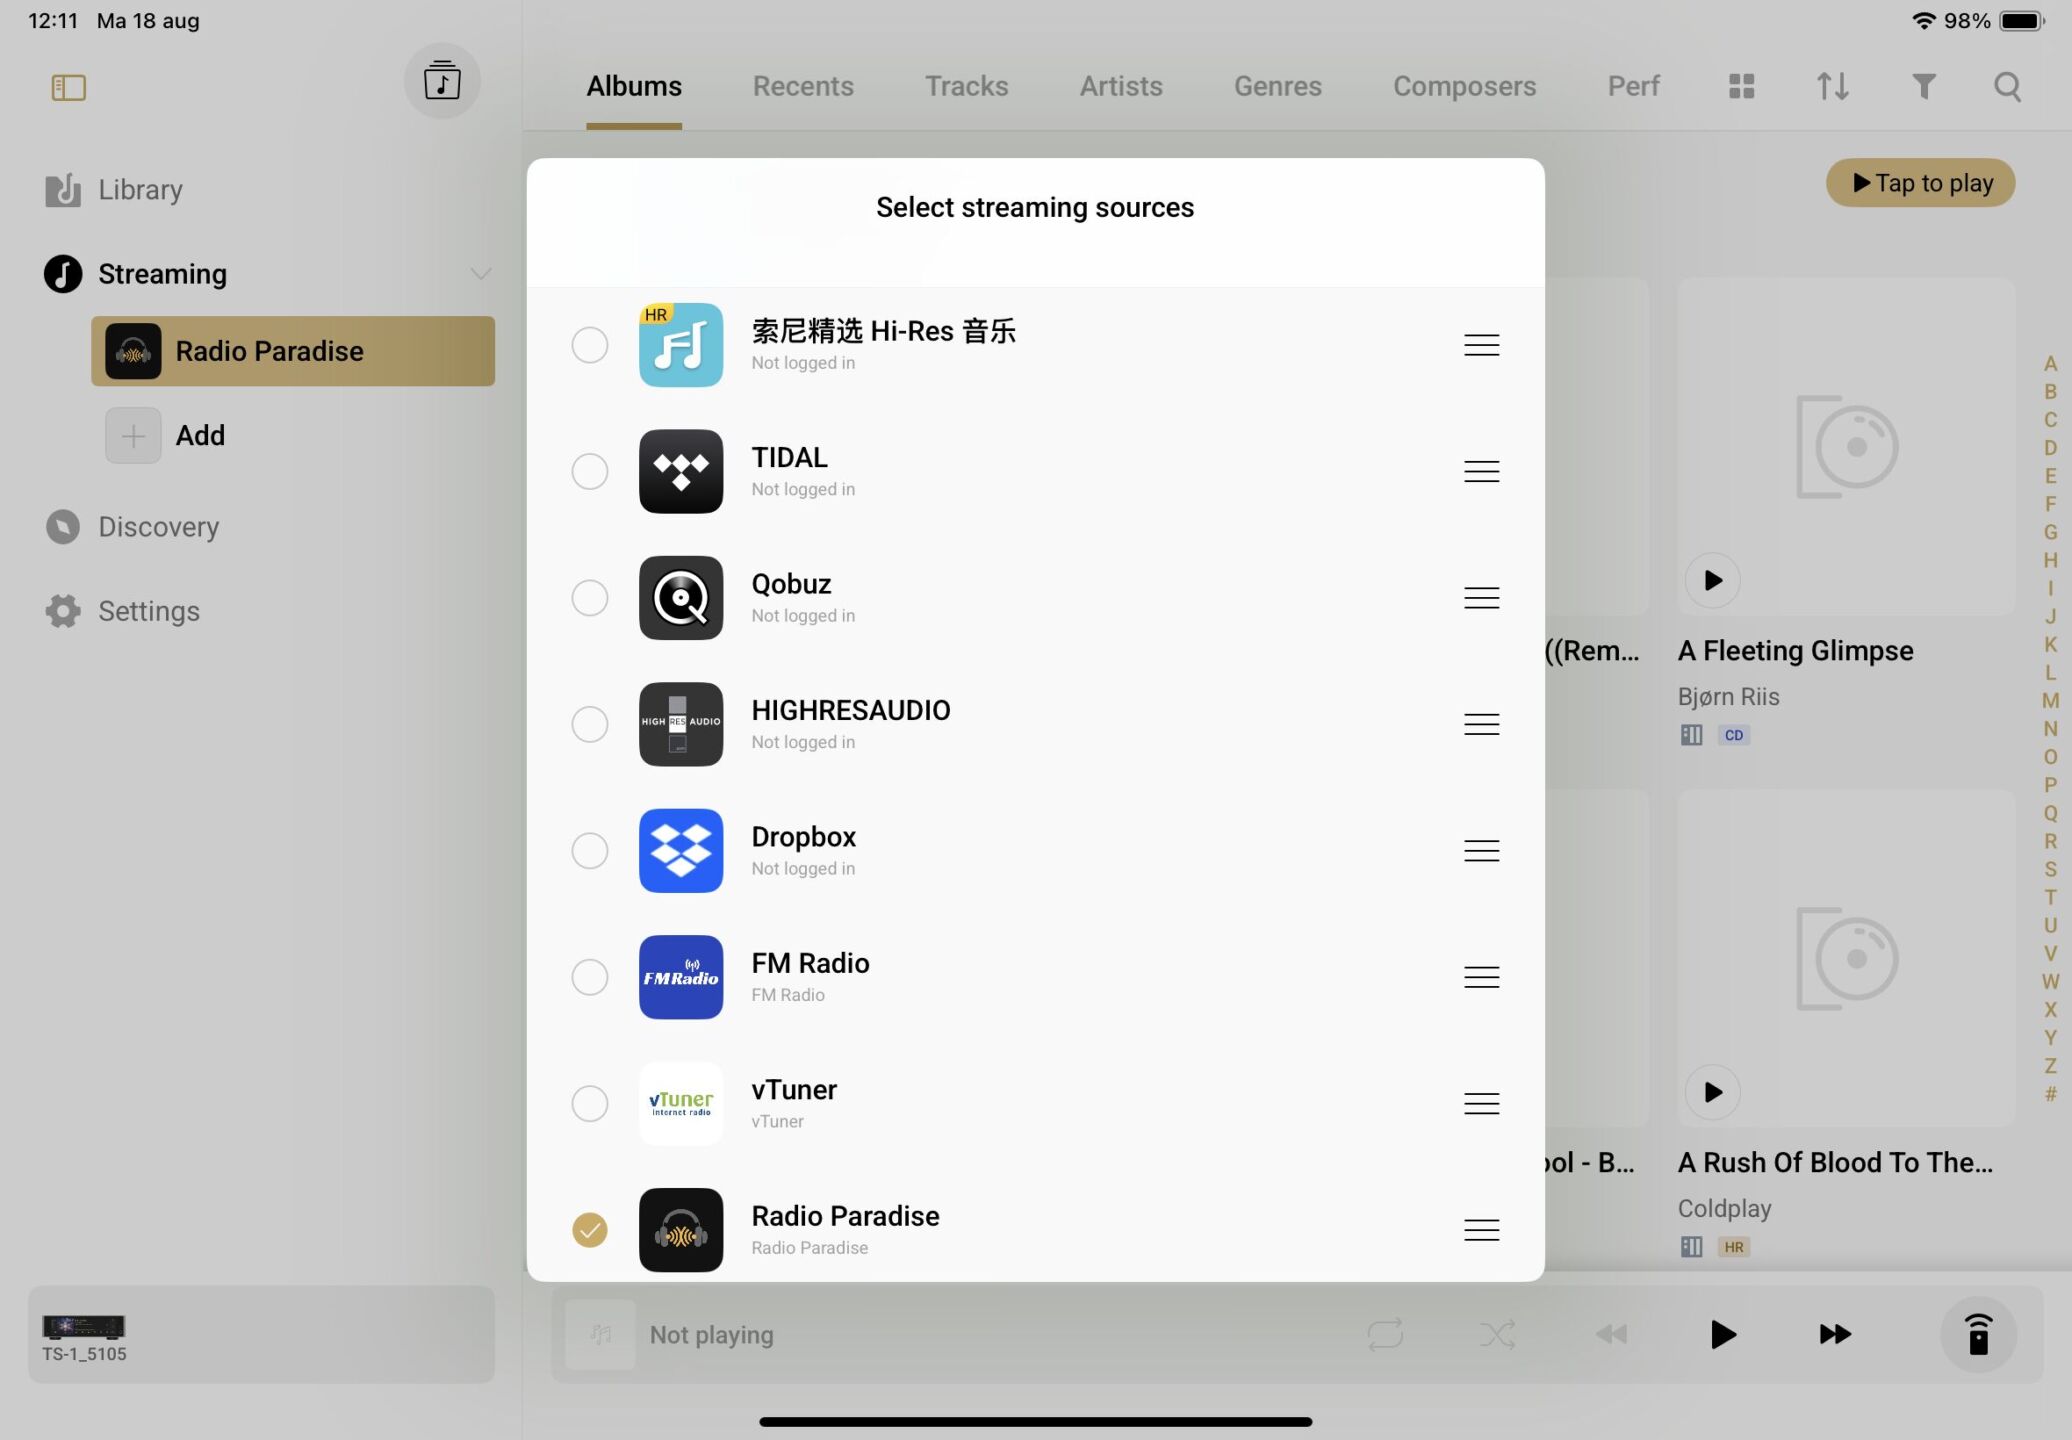
Task: Toggle repeat mode in player bar
Action: click(1385, 1334)
